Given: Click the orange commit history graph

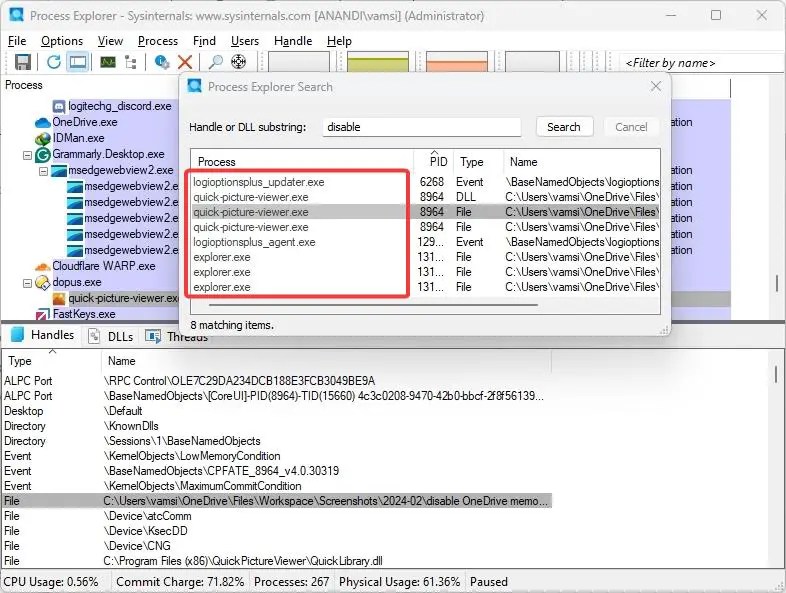Looking at the screenshot, I should click(456, 62).
